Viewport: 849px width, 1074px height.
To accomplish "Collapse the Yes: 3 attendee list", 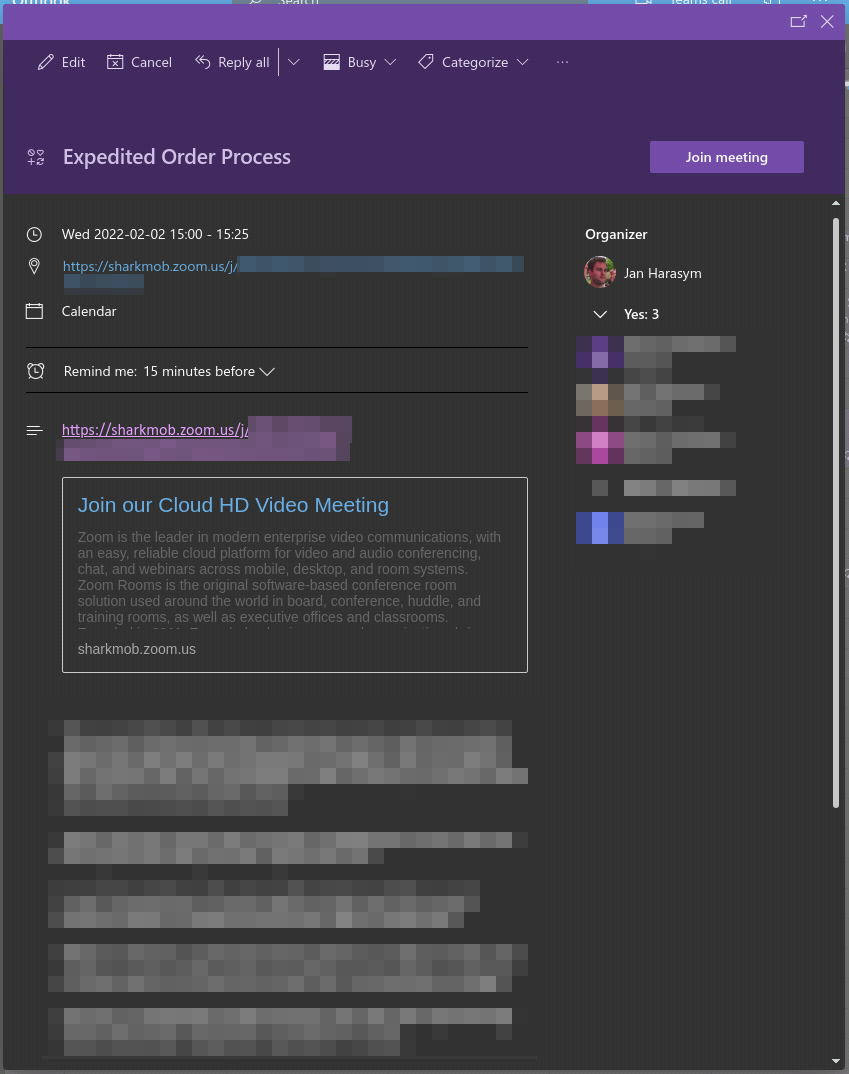I will [600, 314].
